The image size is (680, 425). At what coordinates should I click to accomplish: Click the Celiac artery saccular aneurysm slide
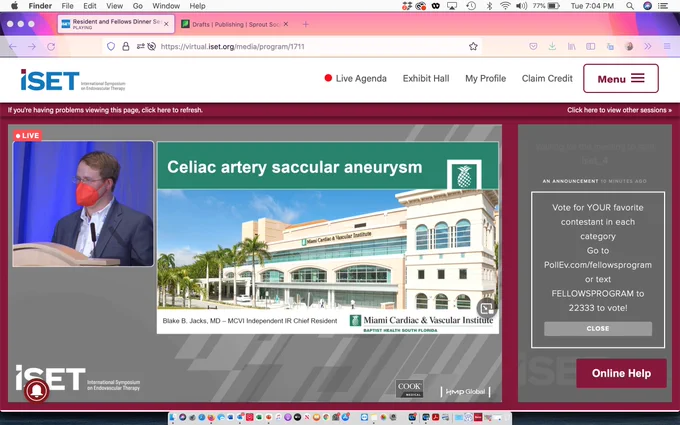tap(327, 238)
